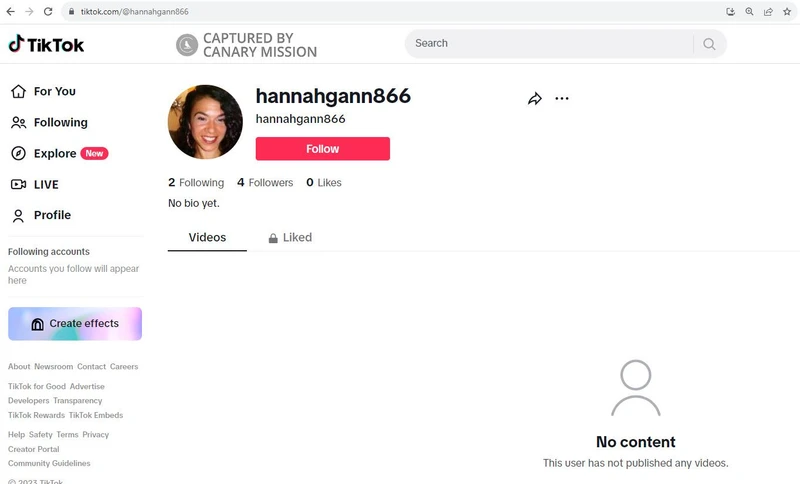Click the hannahgann866 profile picture
The image size is (800, 484).
(205, 122)
